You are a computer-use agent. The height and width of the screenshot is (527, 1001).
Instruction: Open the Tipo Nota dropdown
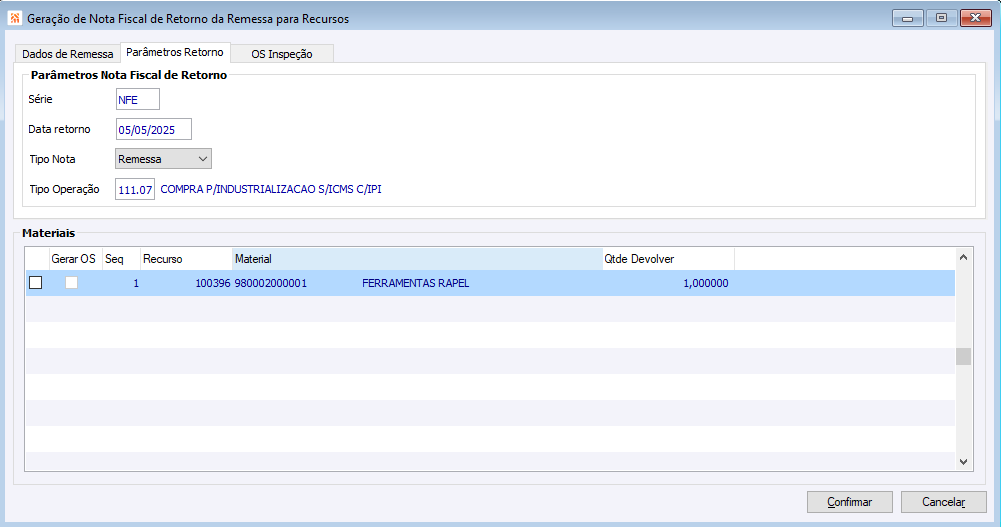click(x=163, y=159)
